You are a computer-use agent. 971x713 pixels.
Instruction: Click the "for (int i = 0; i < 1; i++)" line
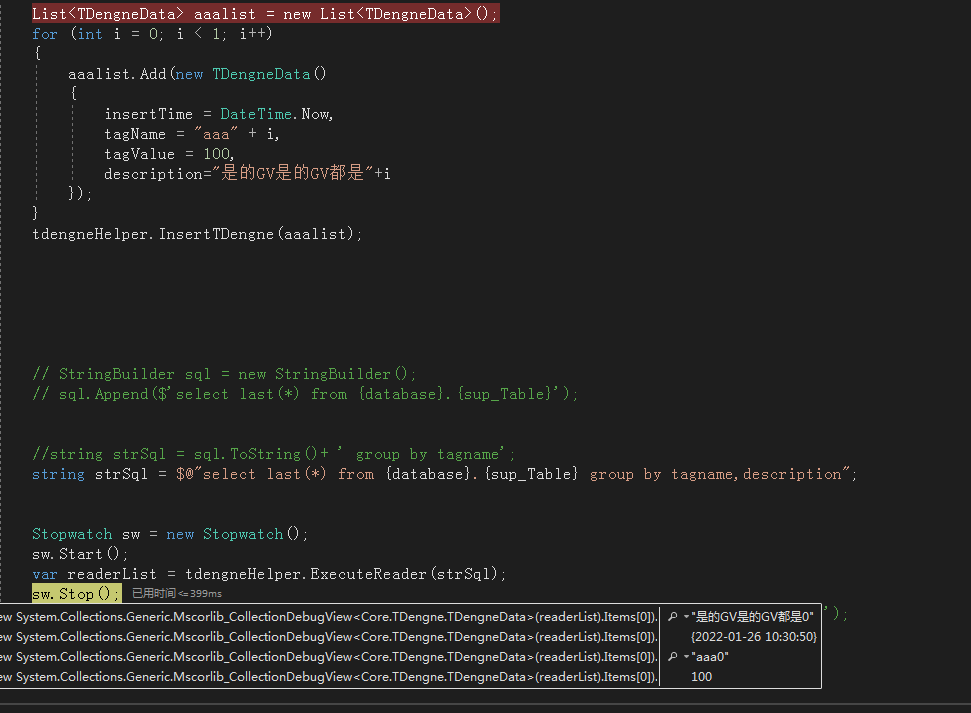[152, 33]
